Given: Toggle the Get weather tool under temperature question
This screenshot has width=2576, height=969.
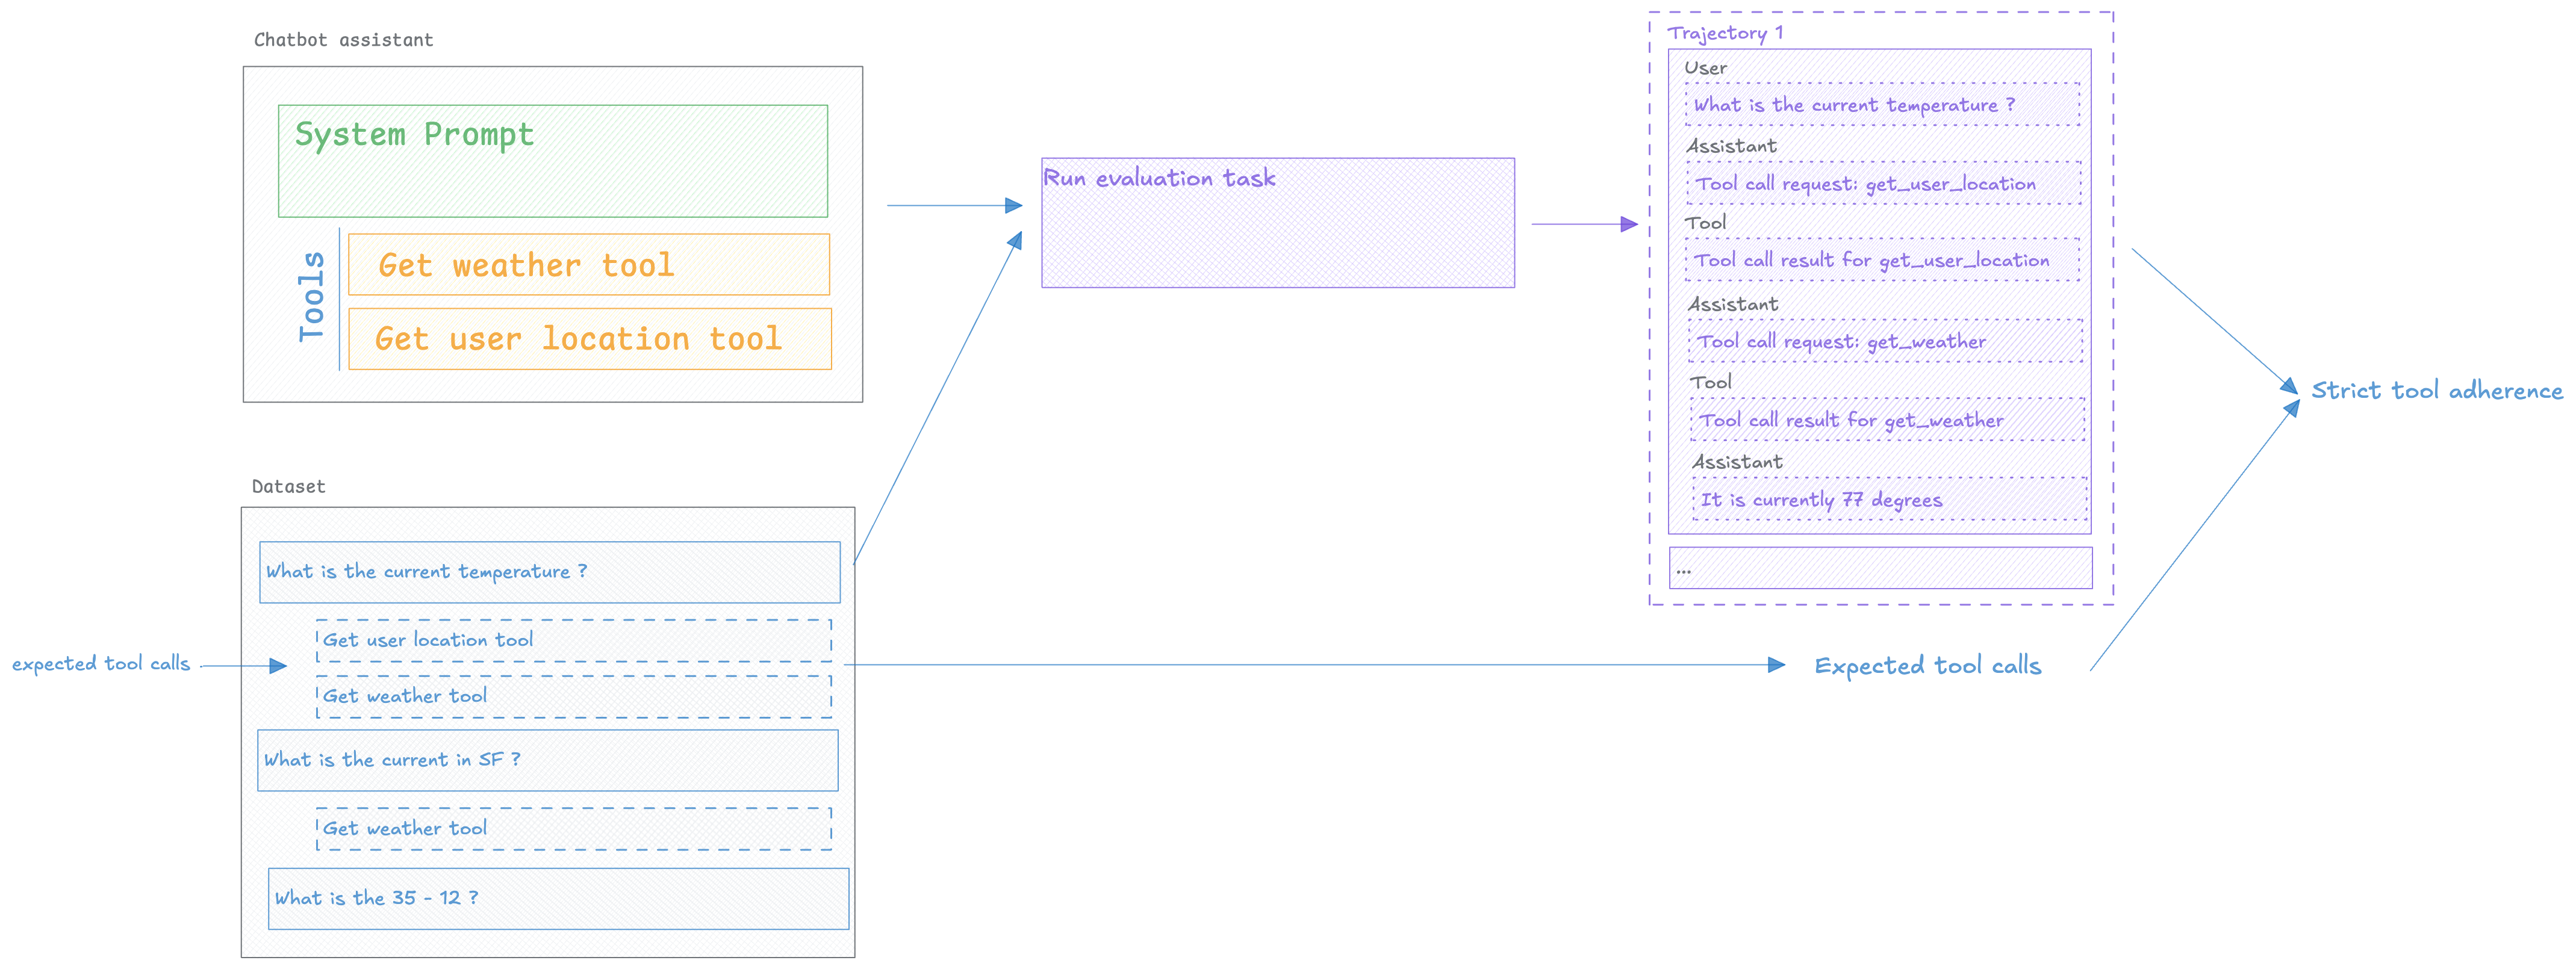Looking at the screenshot, I should [573, 696].
